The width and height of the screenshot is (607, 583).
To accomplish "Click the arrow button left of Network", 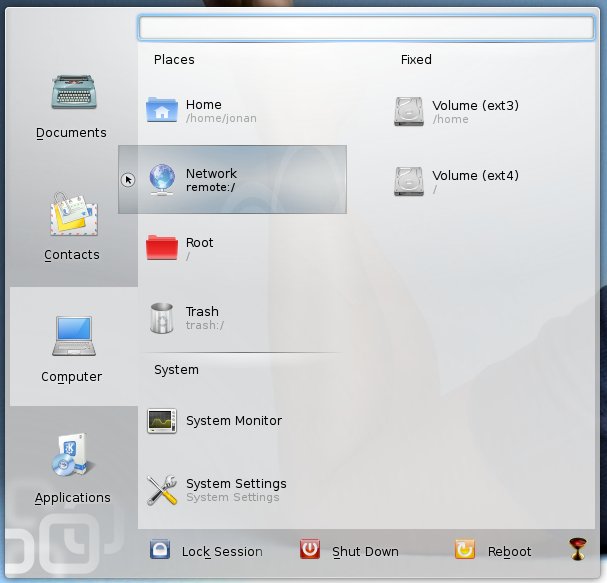I will [128, 180].
